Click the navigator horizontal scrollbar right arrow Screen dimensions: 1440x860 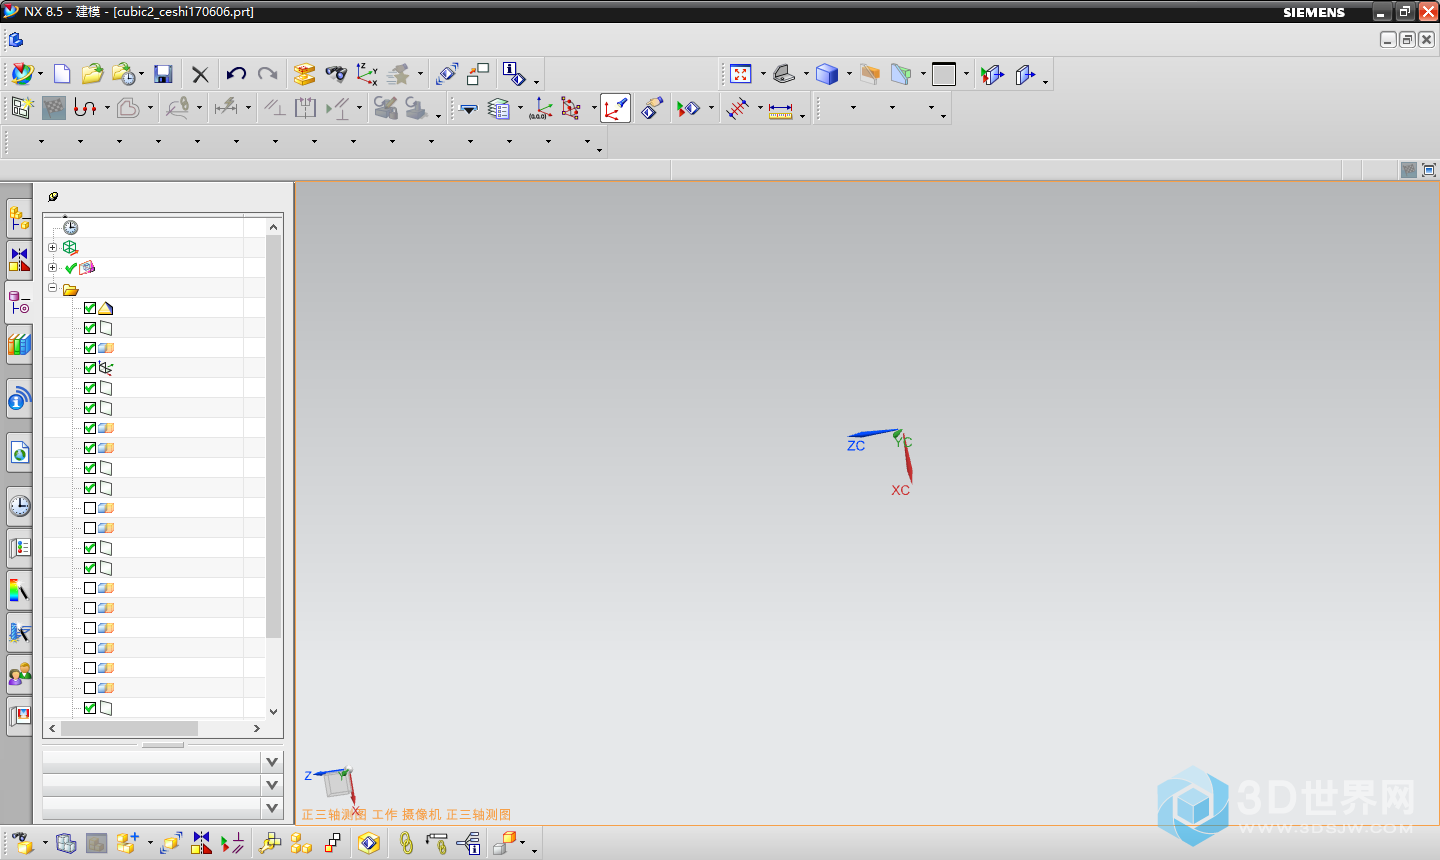point(257,728)
